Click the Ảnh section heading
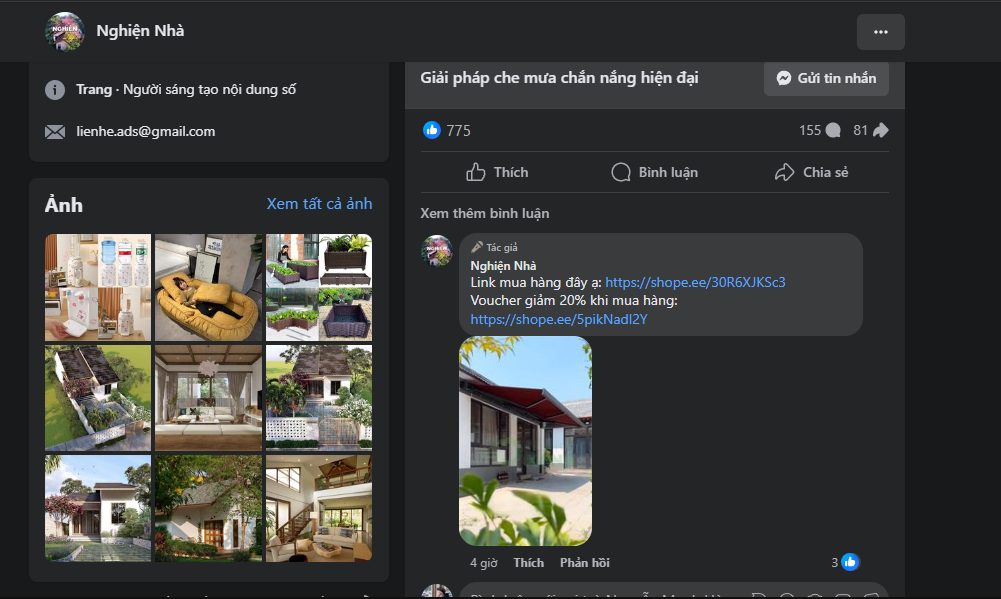Screen dimensions: 1001x599 pos(64,205)
